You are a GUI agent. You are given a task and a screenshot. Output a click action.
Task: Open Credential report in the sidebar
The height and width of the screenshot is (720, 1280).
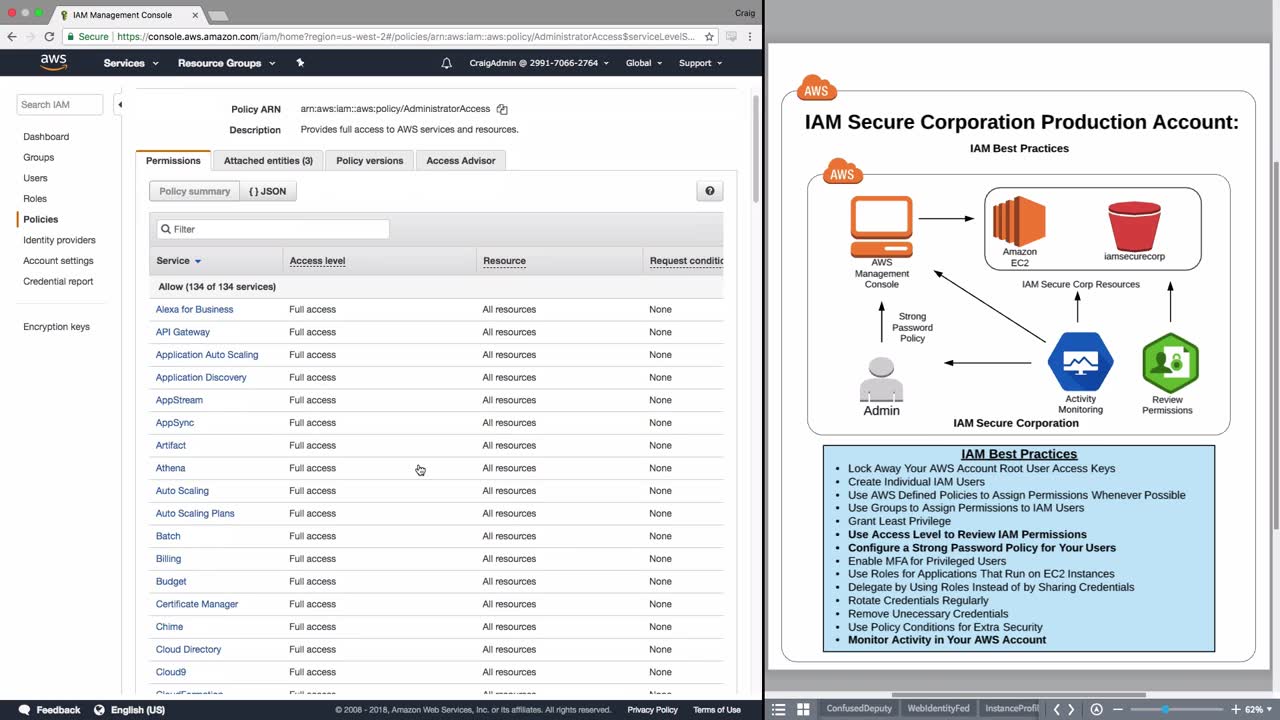(58, 282)
